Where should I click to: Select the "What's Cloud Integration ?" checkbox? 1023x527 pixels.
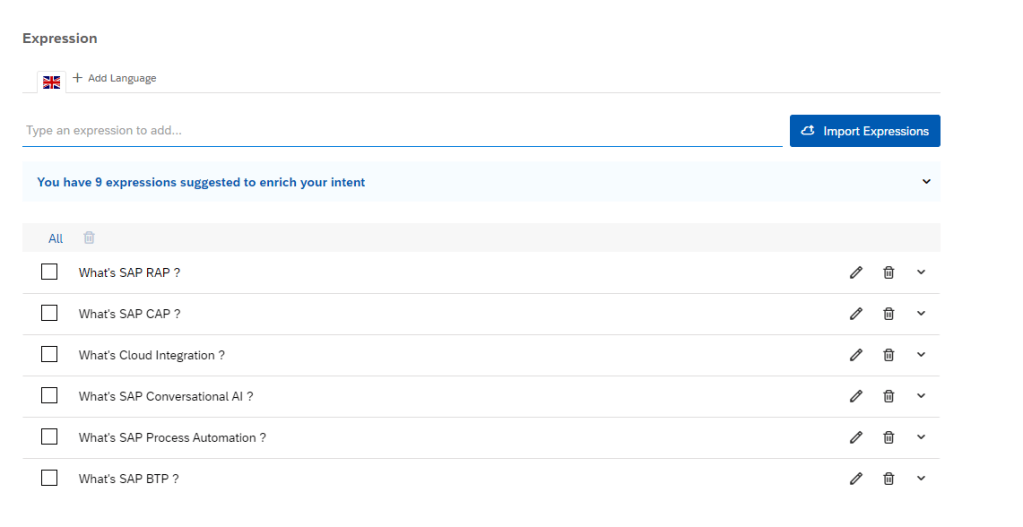(49, 354)
